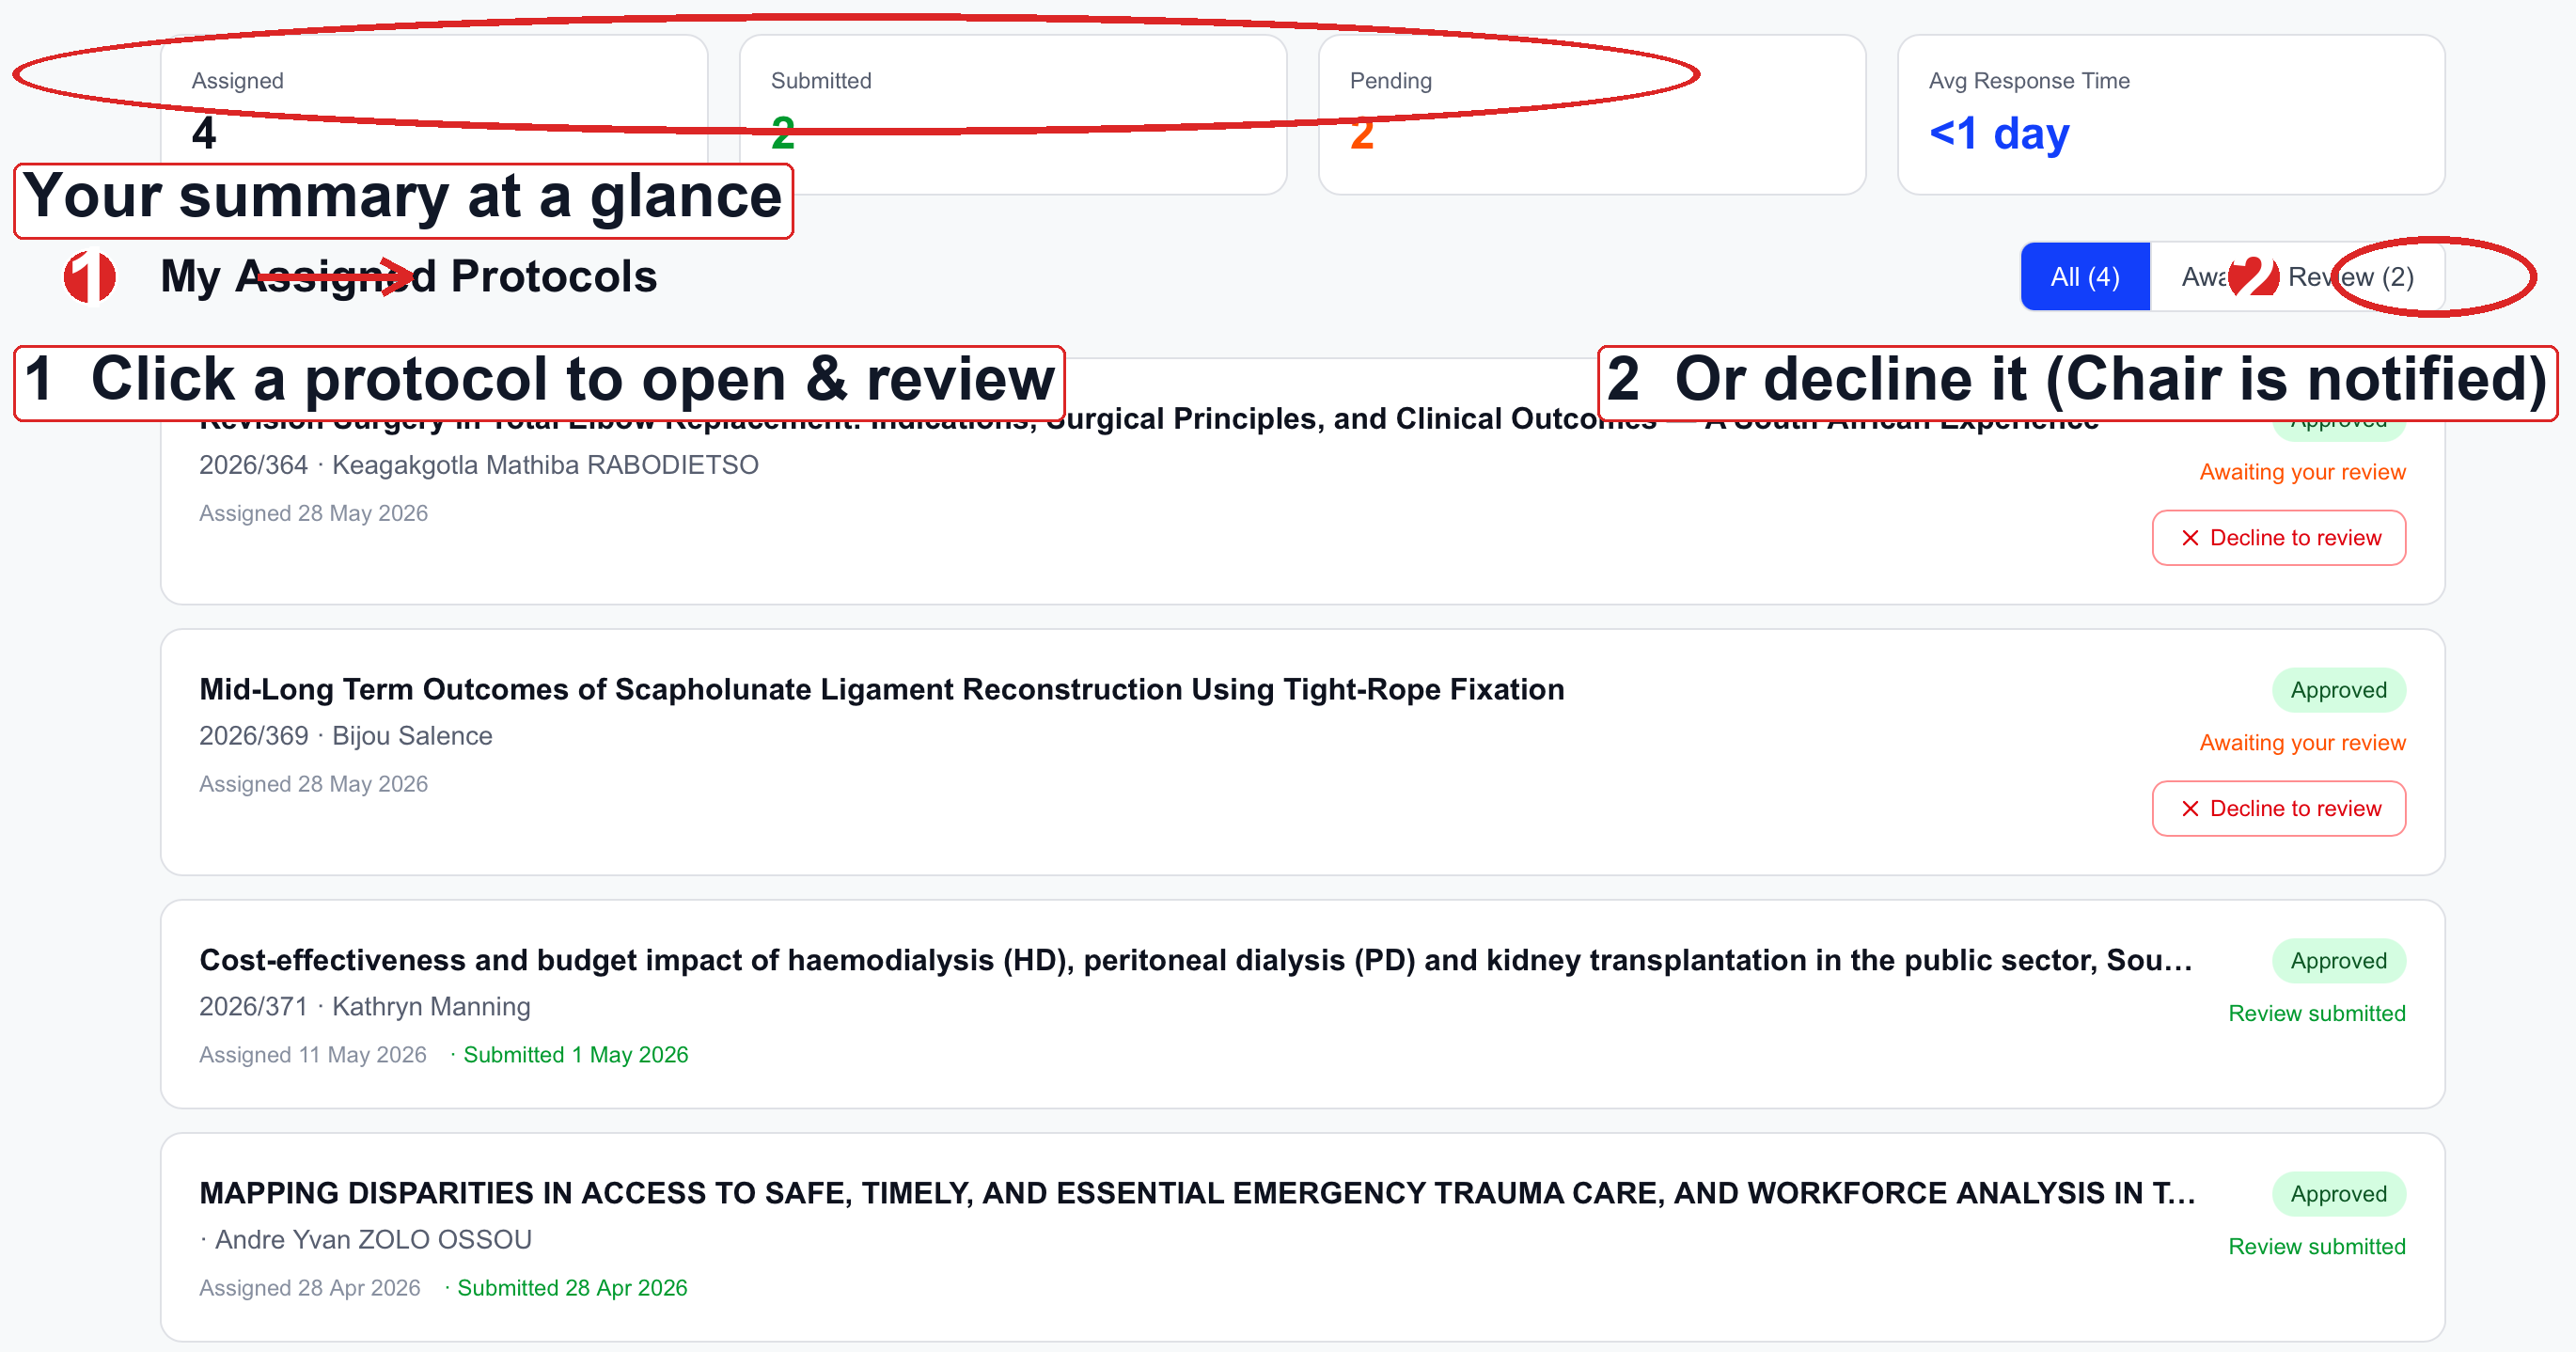Screen dimensions: 2576x1352
Task: Click Awaiting your review on 2026/364
Action: pos(2302,472)
